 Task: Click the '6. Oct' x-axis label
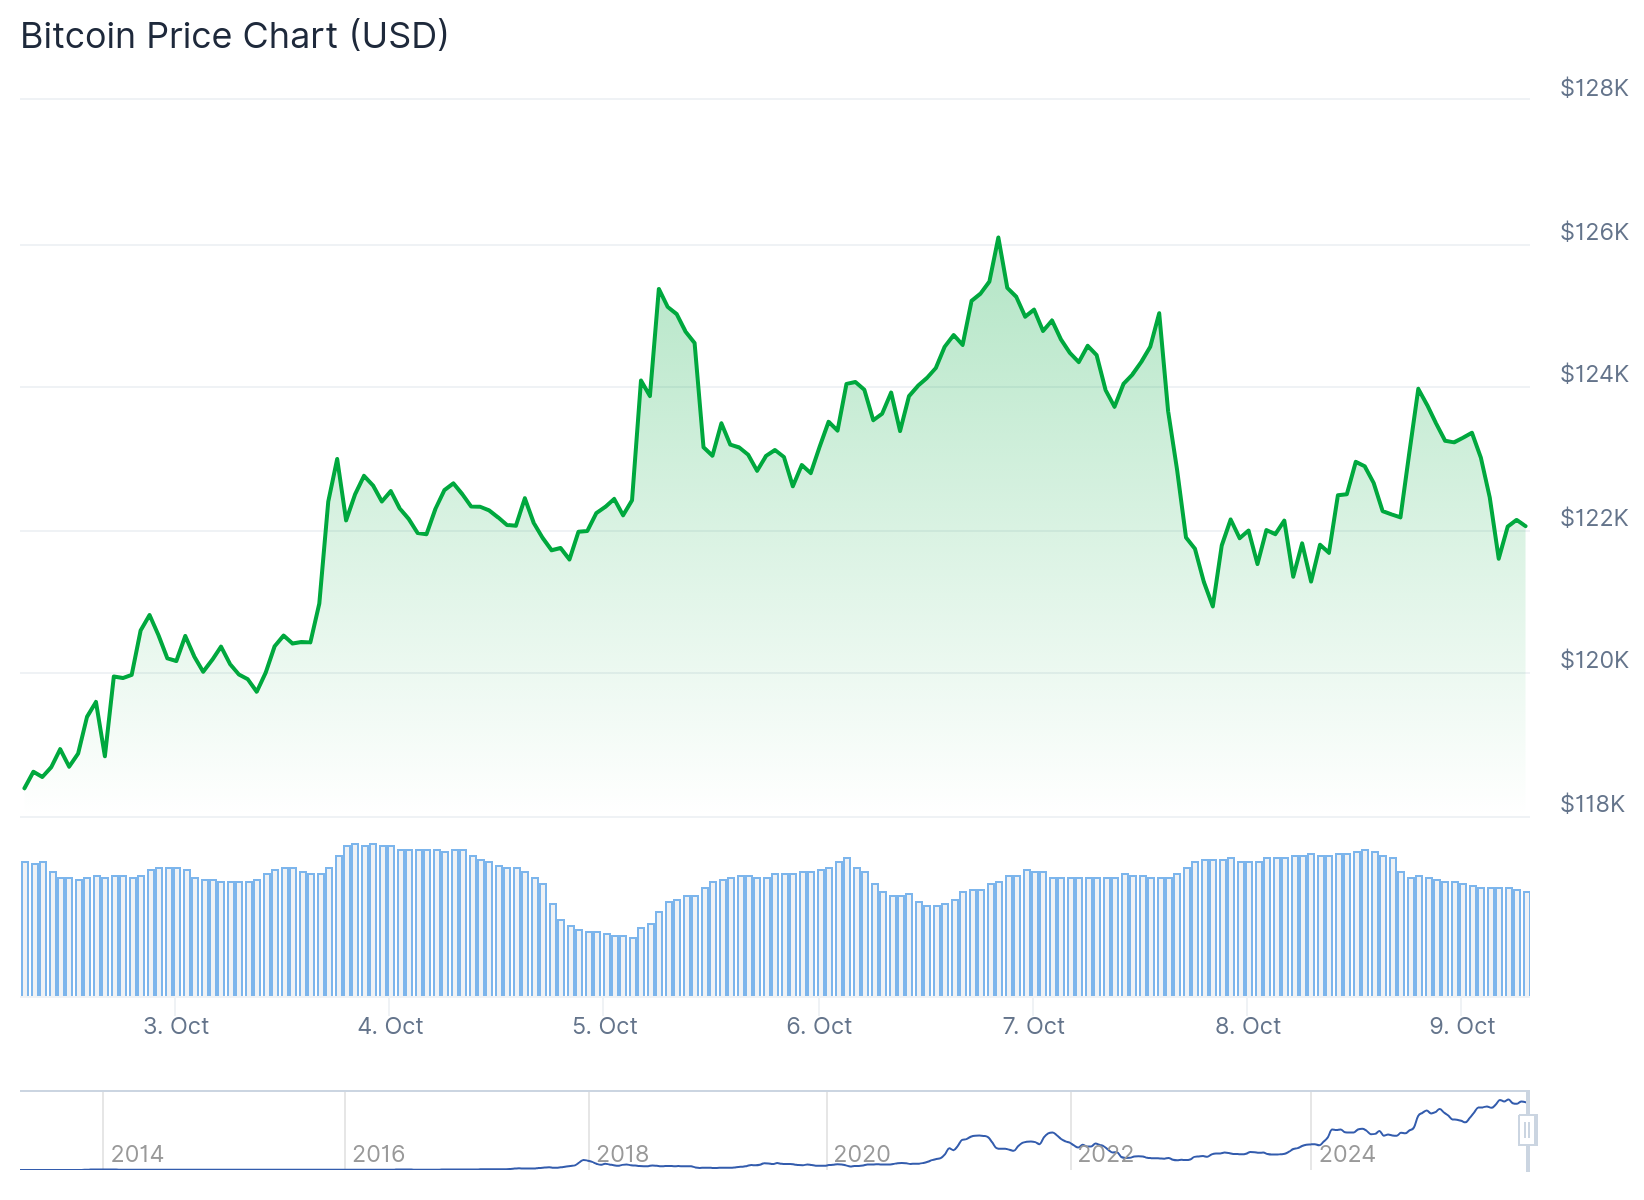pyautogui.click(x=819, y=1026)
